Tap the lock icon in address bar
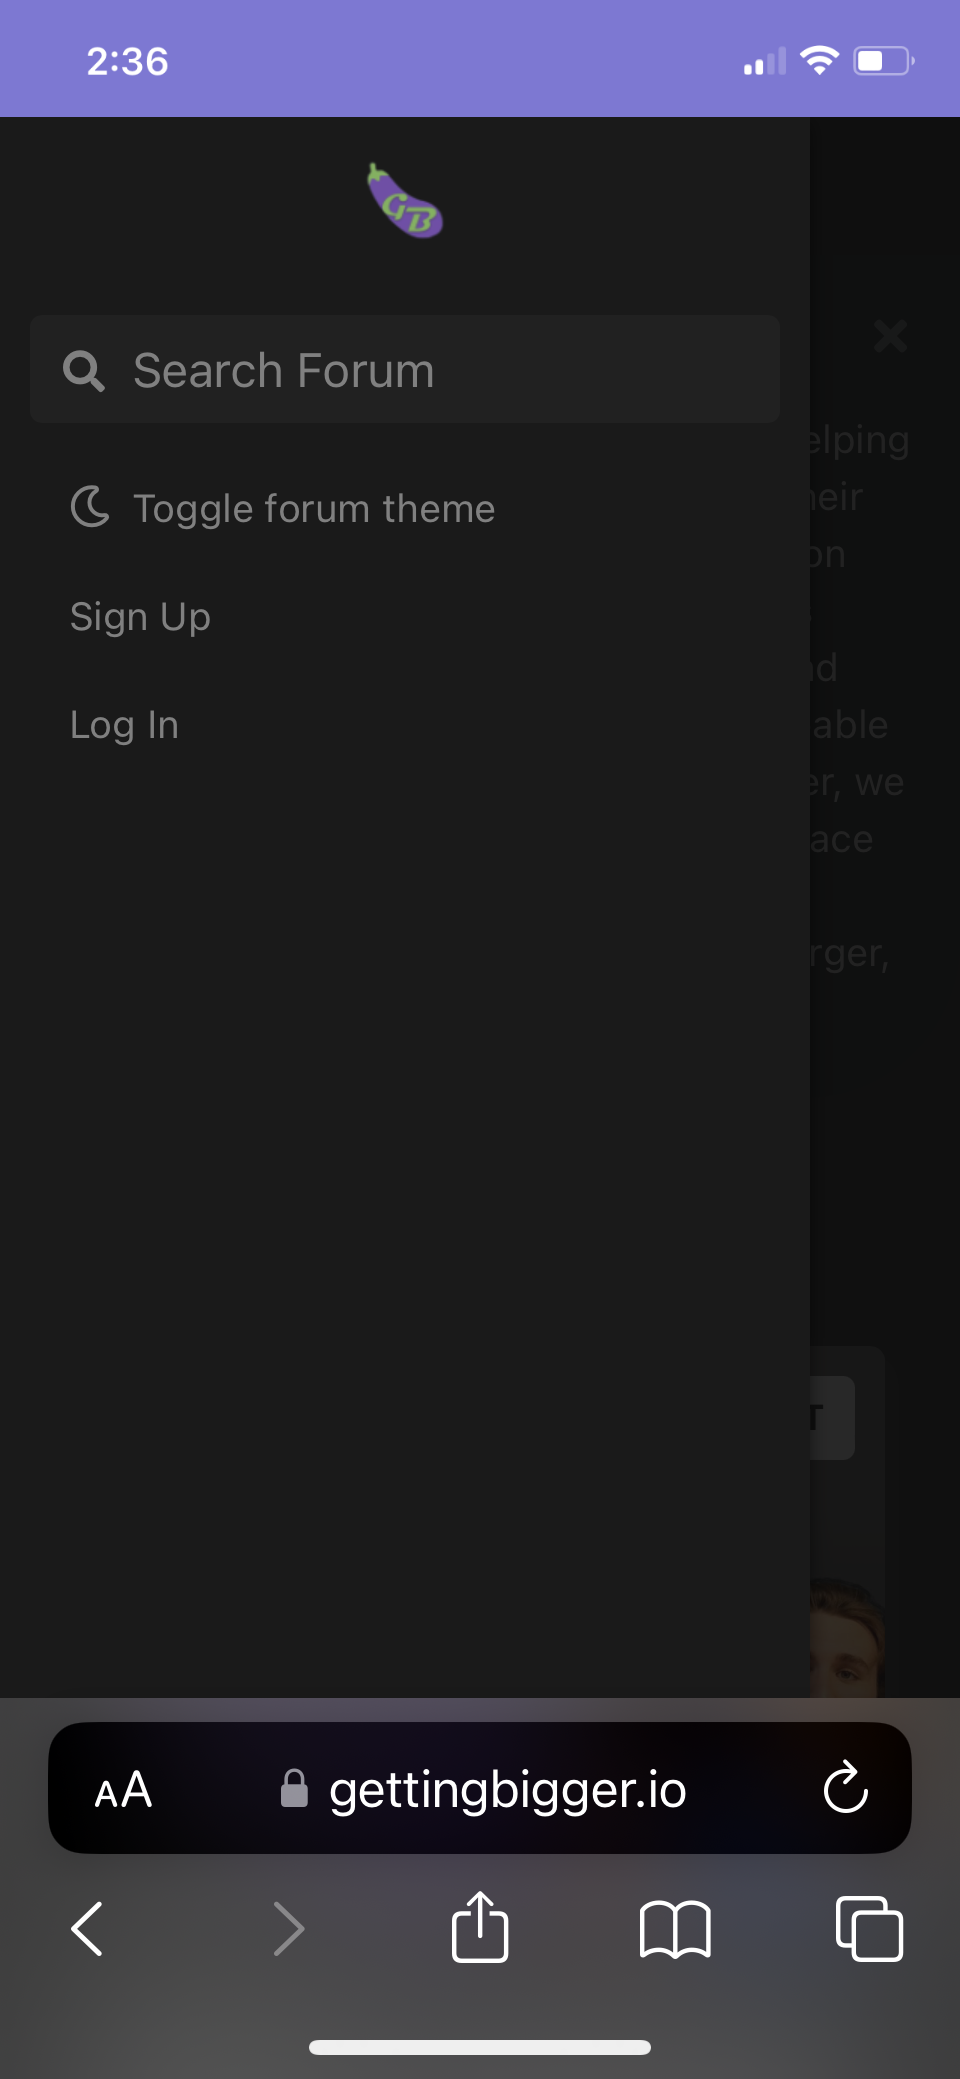Viewport: 960px width, 2079px height. tap(294, 1788)
